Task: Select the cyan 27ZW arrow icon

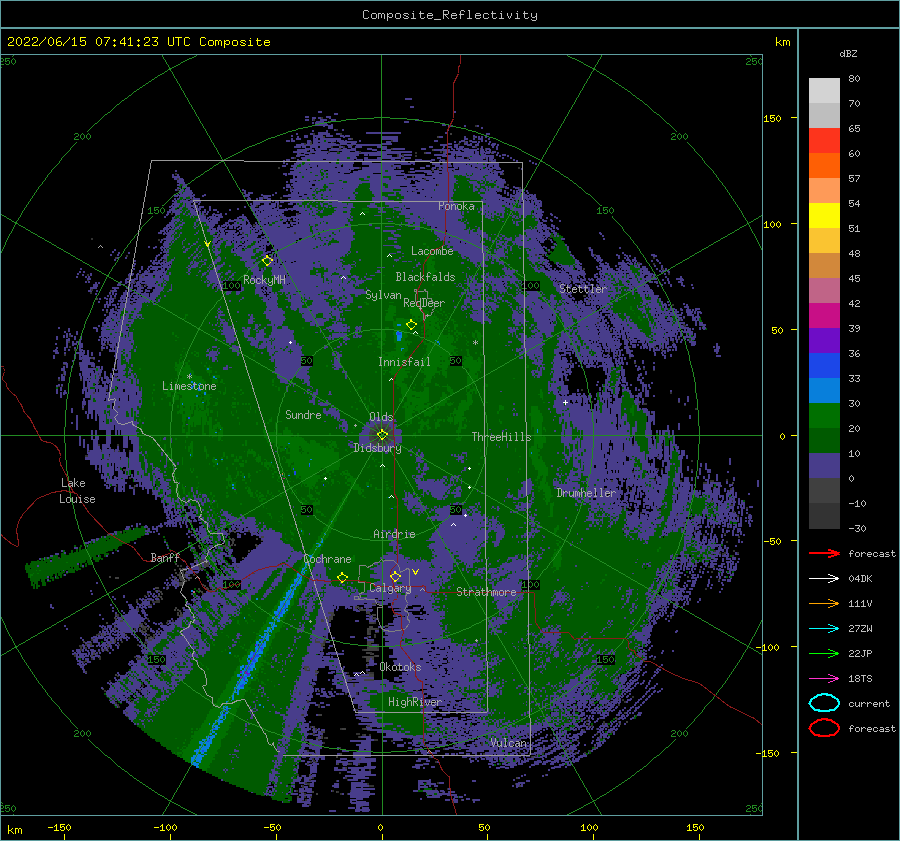Action: [824, 629]
